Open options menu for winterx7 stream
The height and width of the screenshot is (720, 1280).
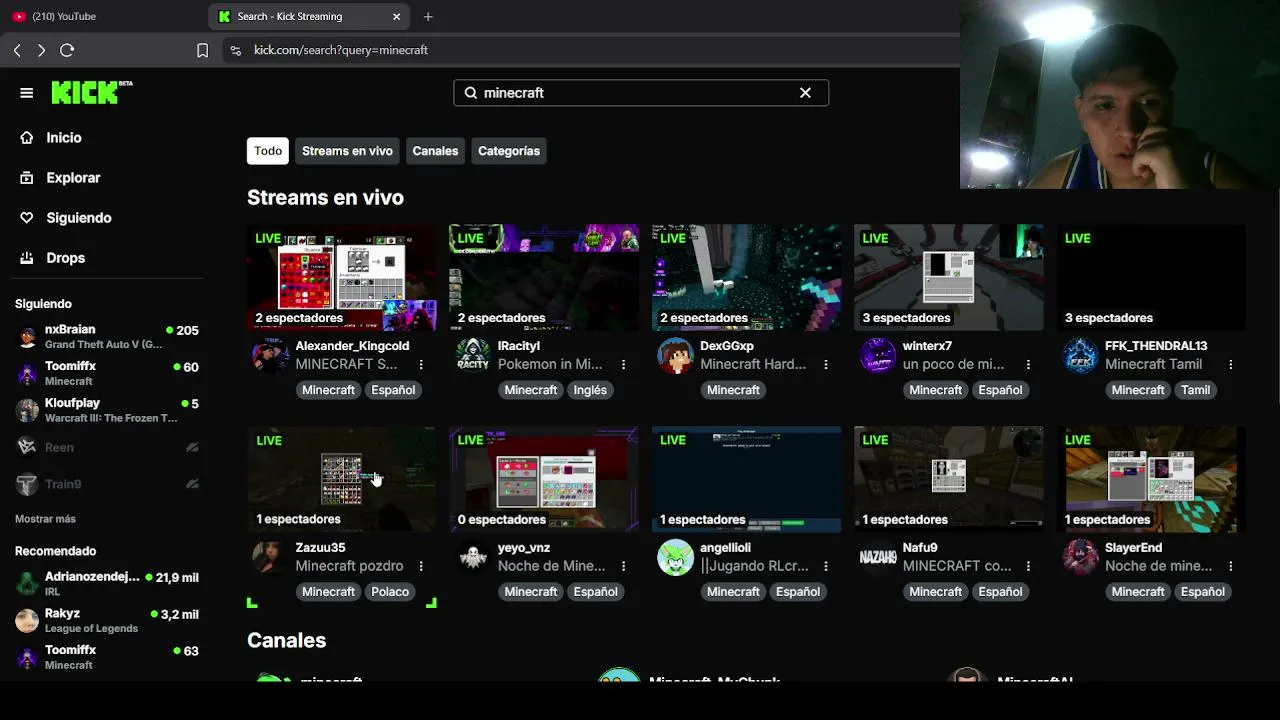[x=1028, y=365]
